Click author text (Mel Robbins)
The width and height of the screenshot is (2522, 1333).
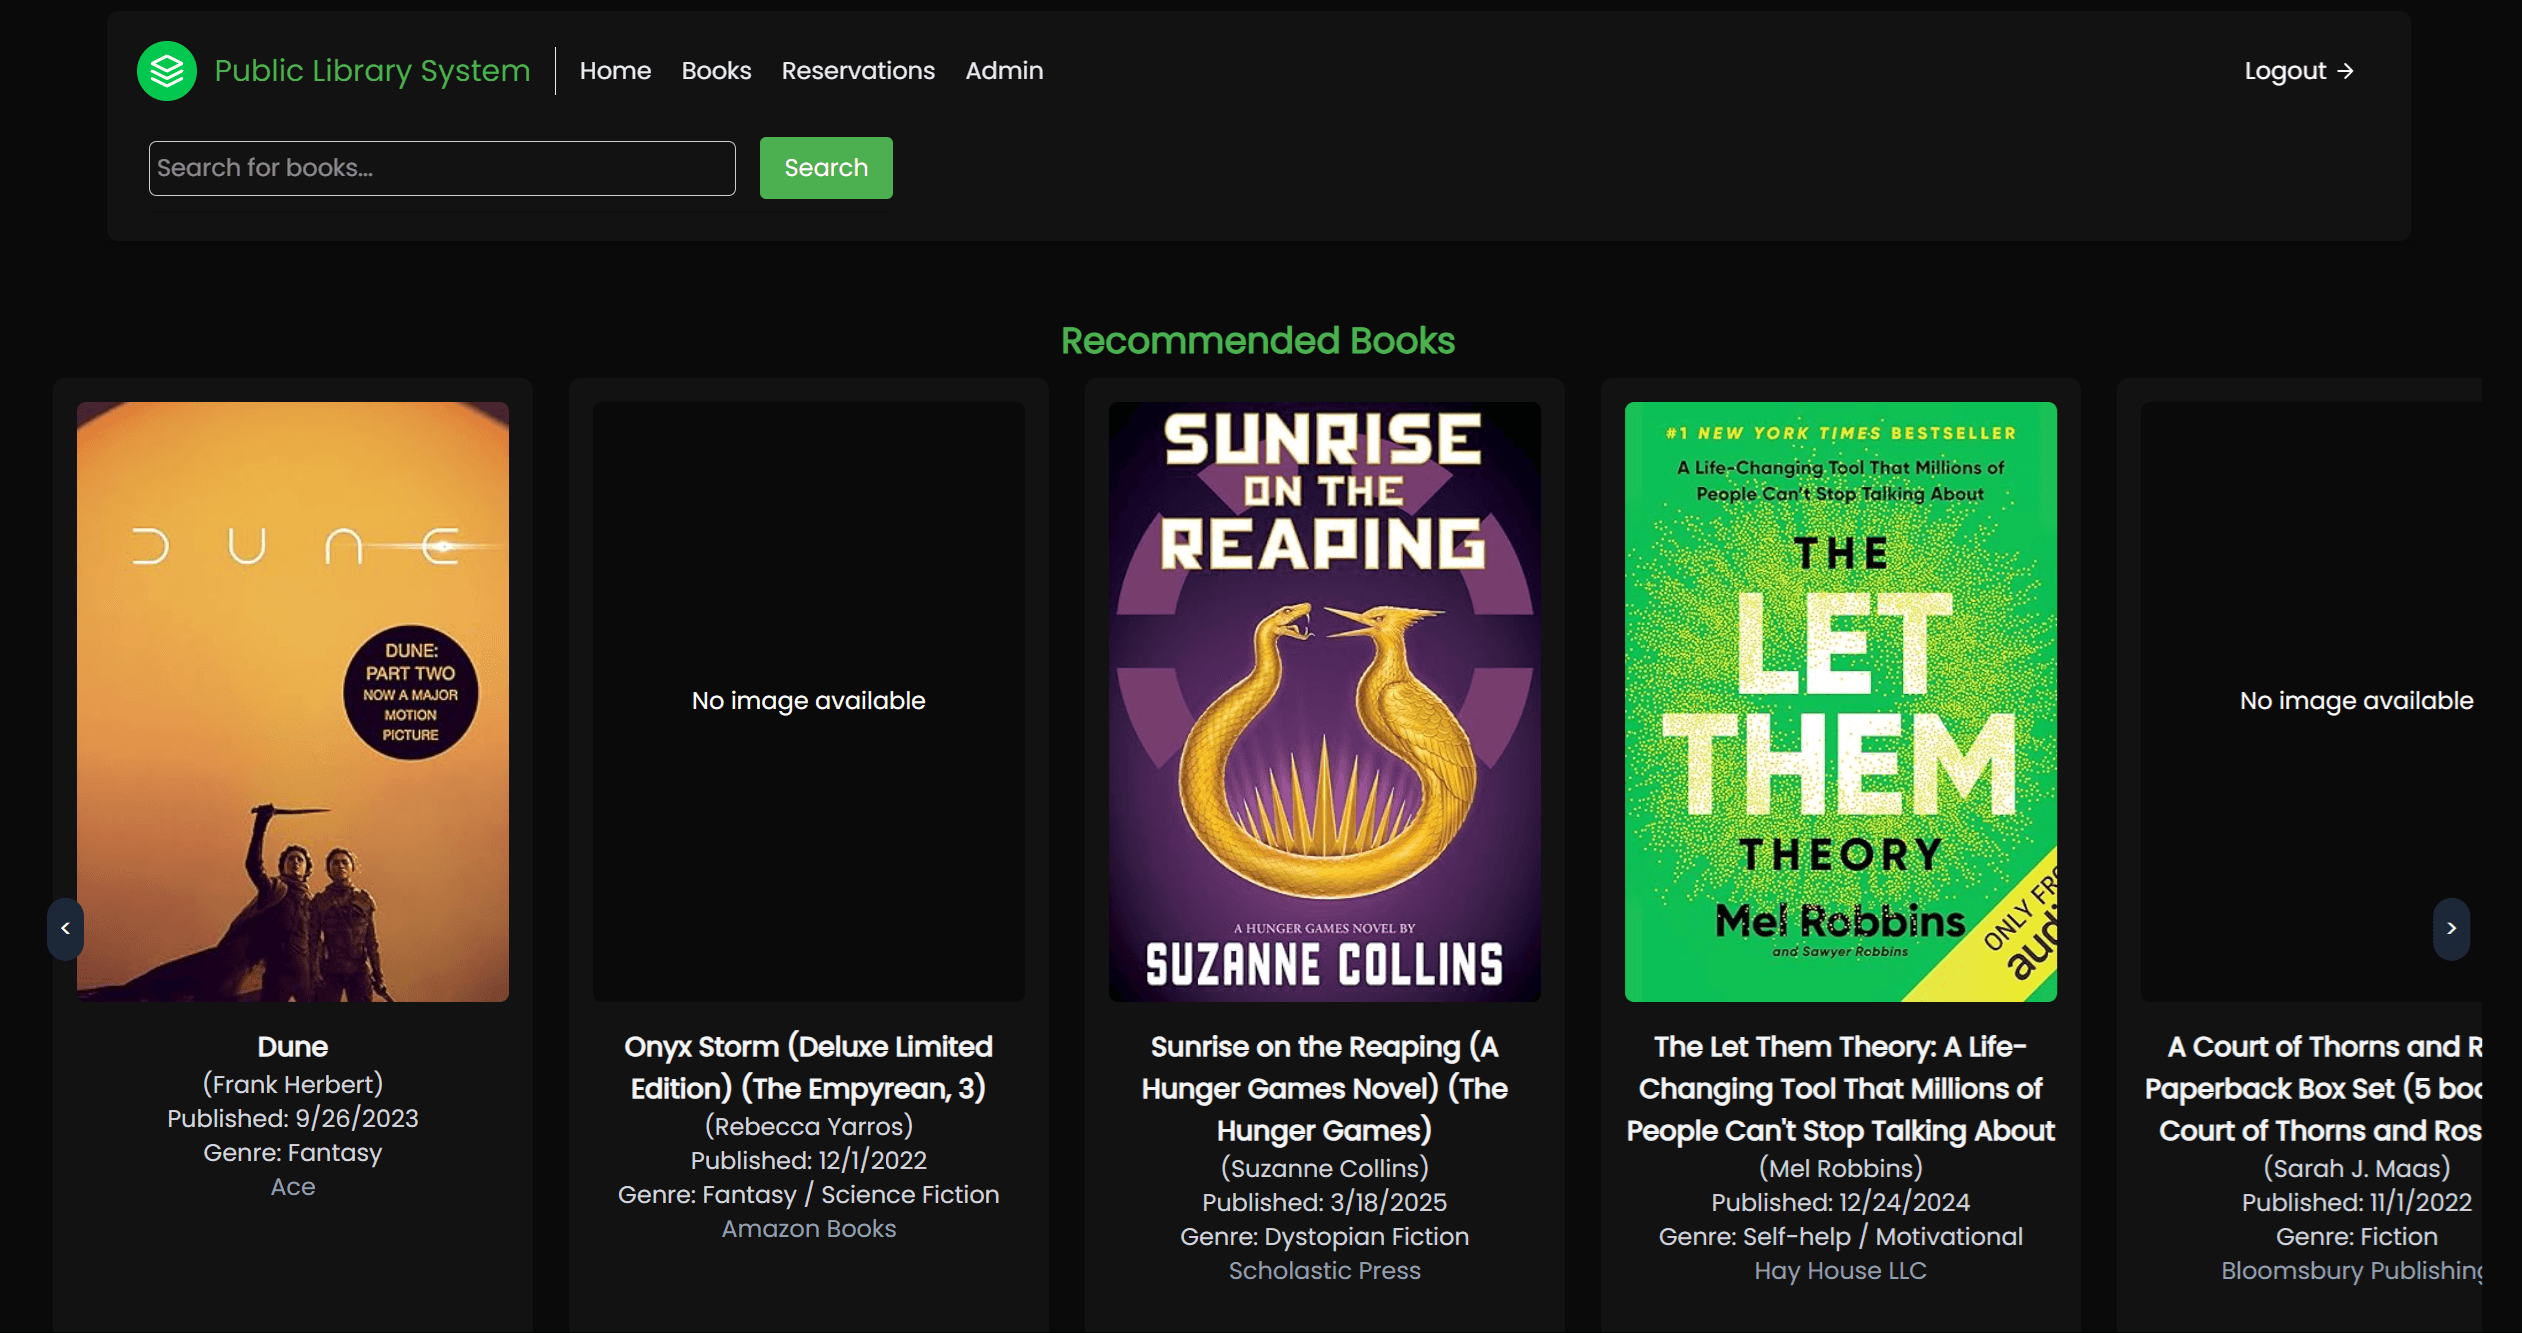(1841, 1169)
